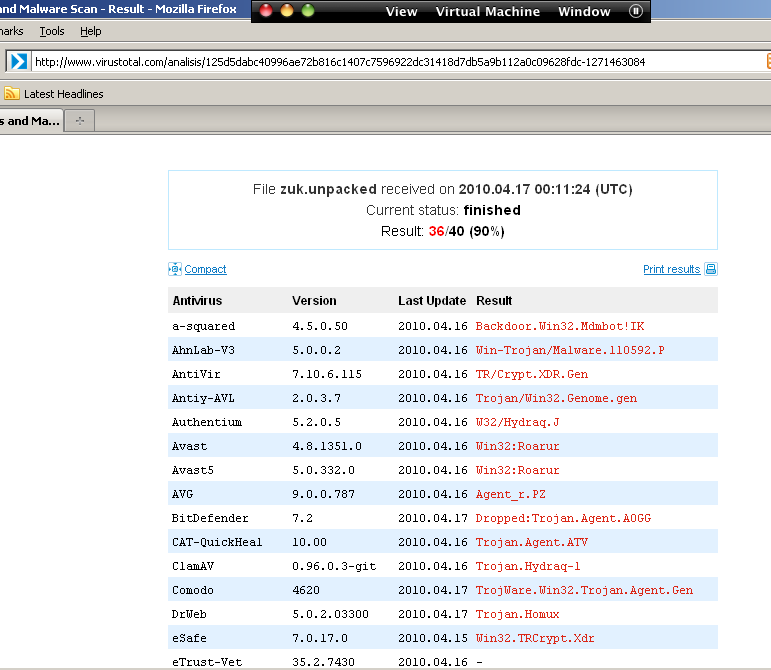Click the Dropped:Trojan.Agent.AOGG result
The image size is (771, 670).
563,518
